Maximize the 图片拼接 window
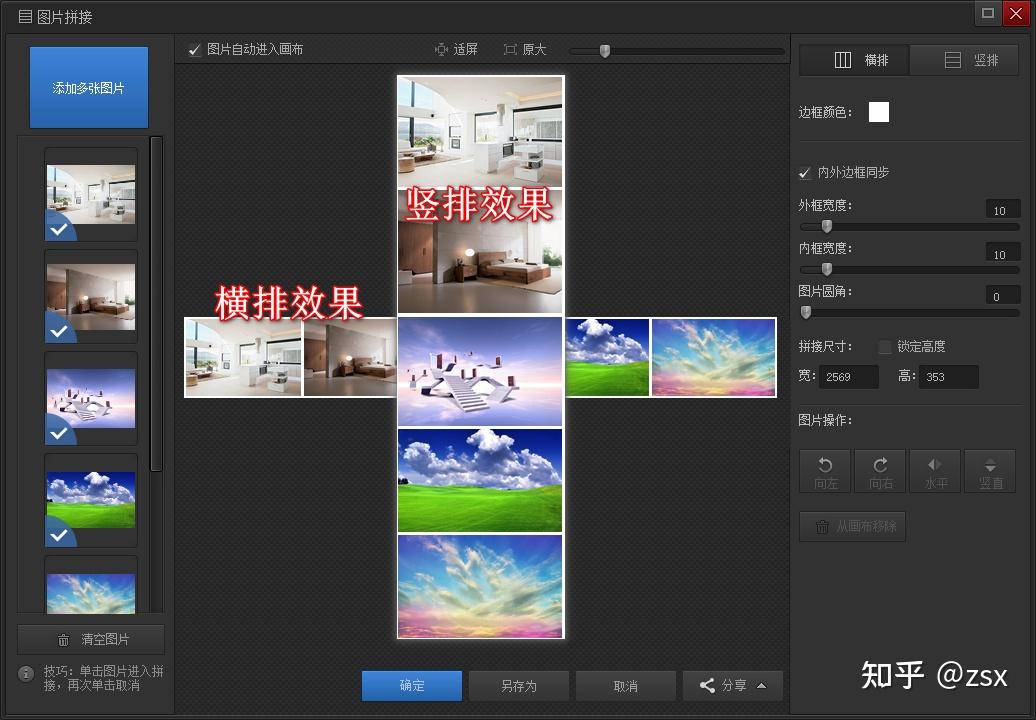The image size is (1036, 720). pyautogui.click(x=988, y=13)
